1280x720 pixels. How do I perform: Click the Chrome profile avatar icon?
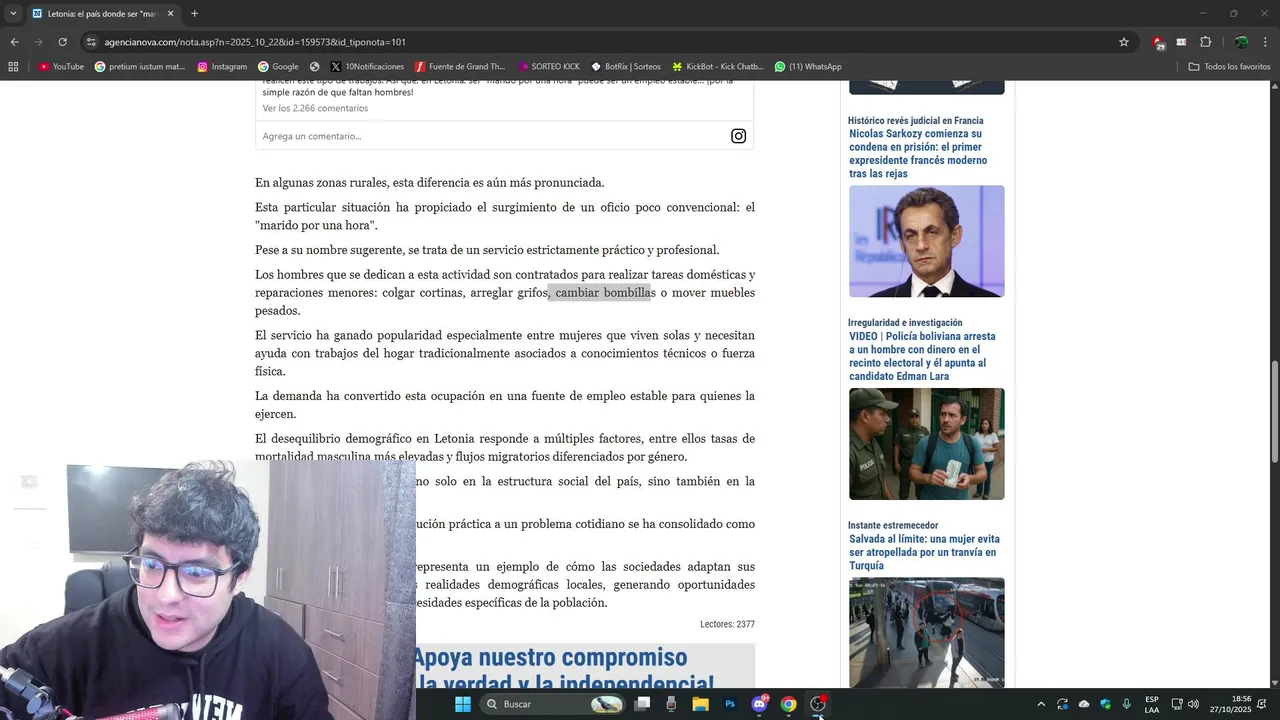tap(1241, 42)
